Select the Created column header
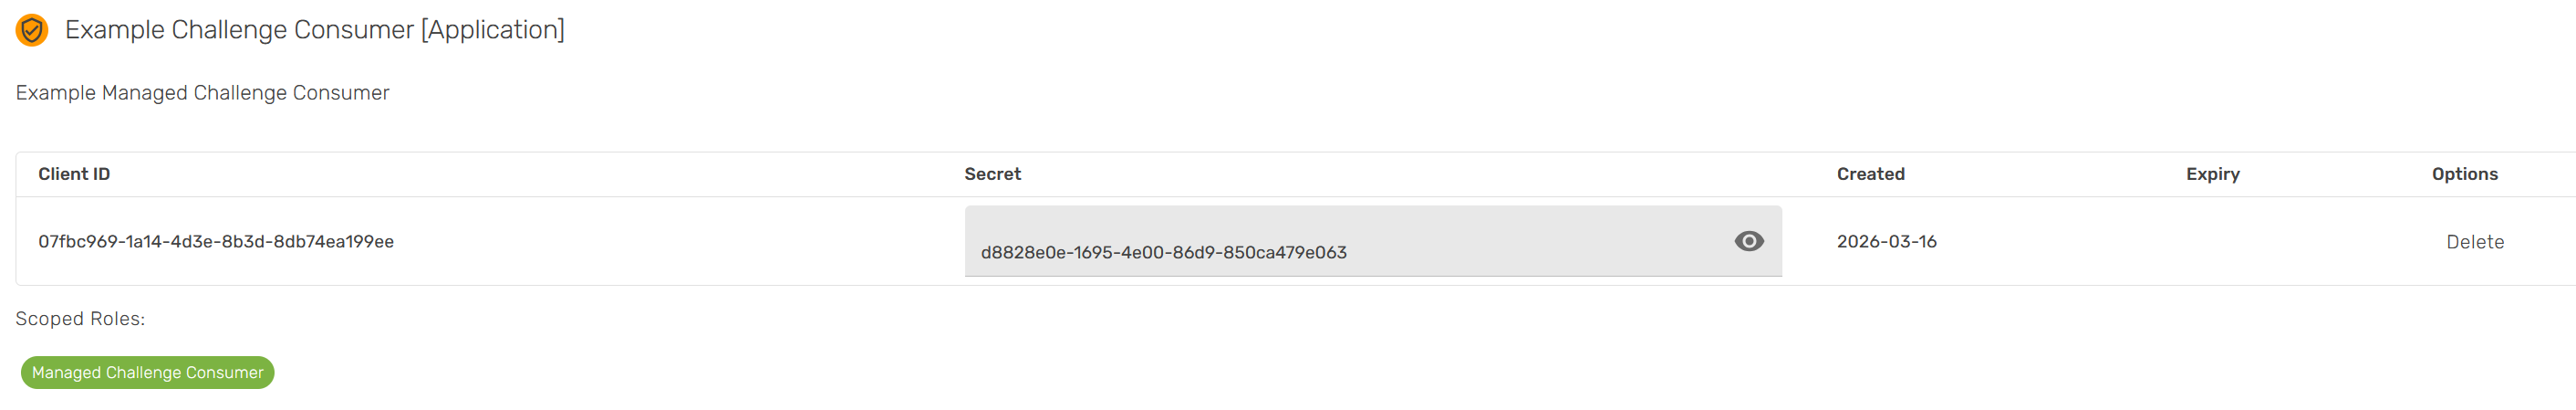The height and width of the screenshot is (410, 2576). click(1870, 174)
